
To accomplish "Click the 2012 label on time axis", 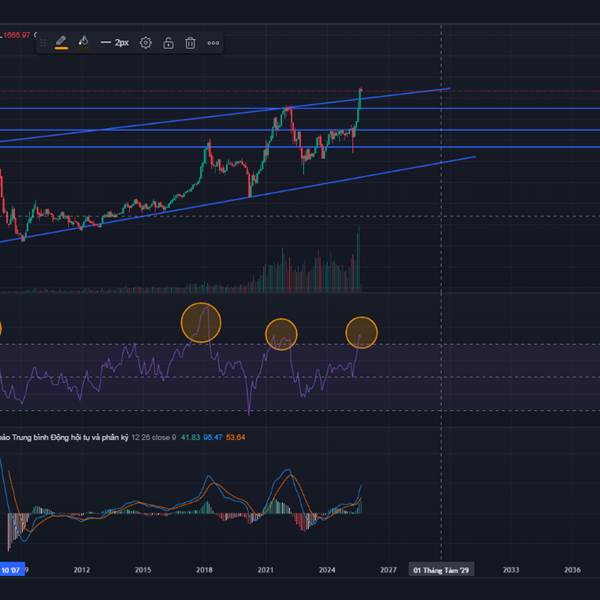I will click(x=82, y=570).
